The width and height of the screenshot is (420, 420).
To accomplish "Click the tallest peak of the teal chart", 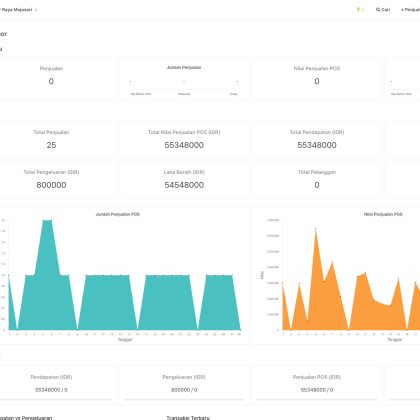I will 47,220.
